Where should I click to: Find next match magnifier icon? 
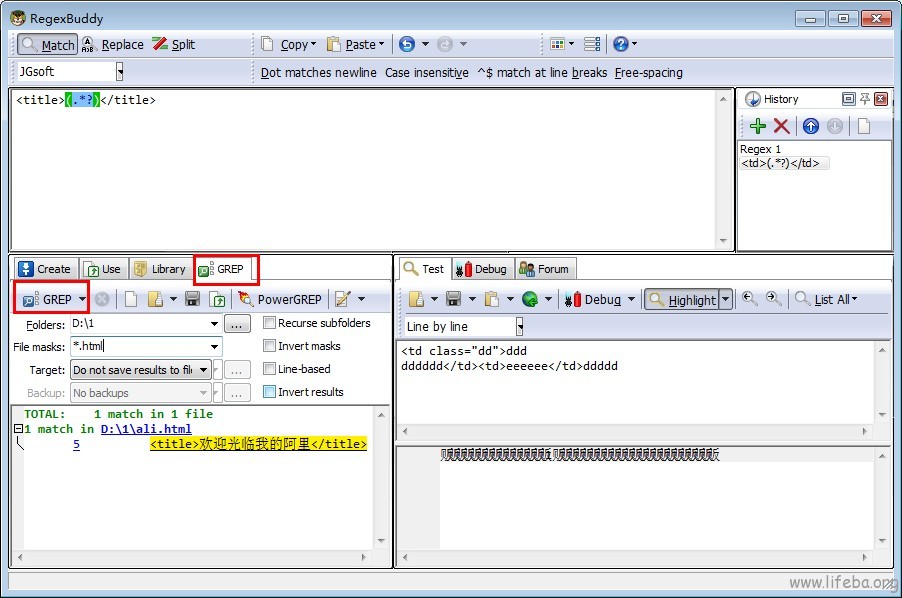tap(773, 298)
